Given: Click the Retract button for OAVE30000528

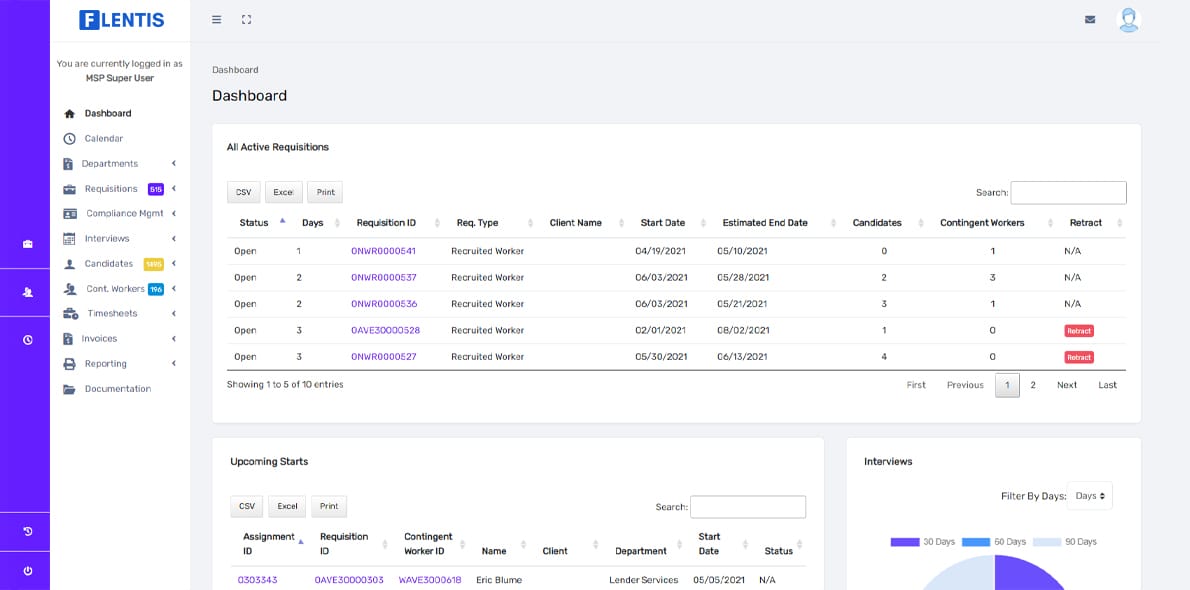Looking at the screenshot, I should coord(1078,331).
